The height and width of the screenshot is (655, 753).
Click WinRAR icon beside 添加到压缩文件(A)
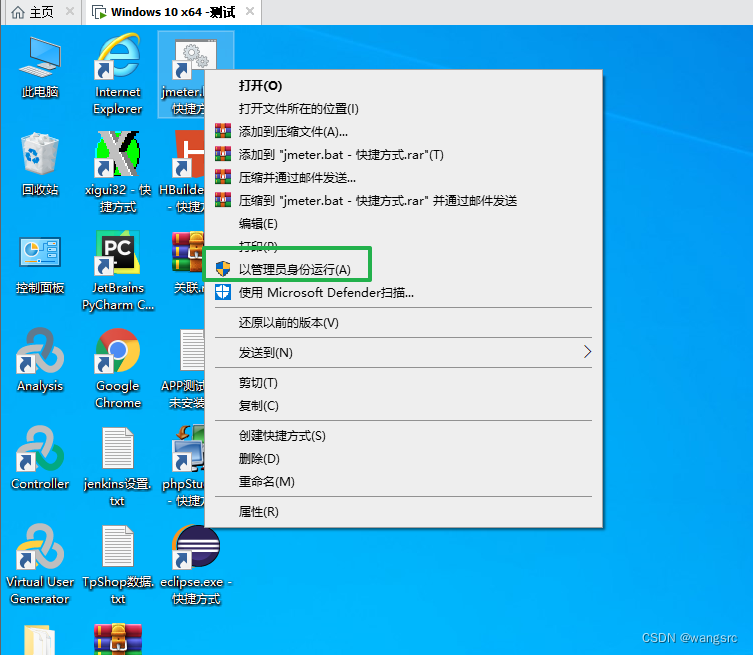(x=223, y=131)
